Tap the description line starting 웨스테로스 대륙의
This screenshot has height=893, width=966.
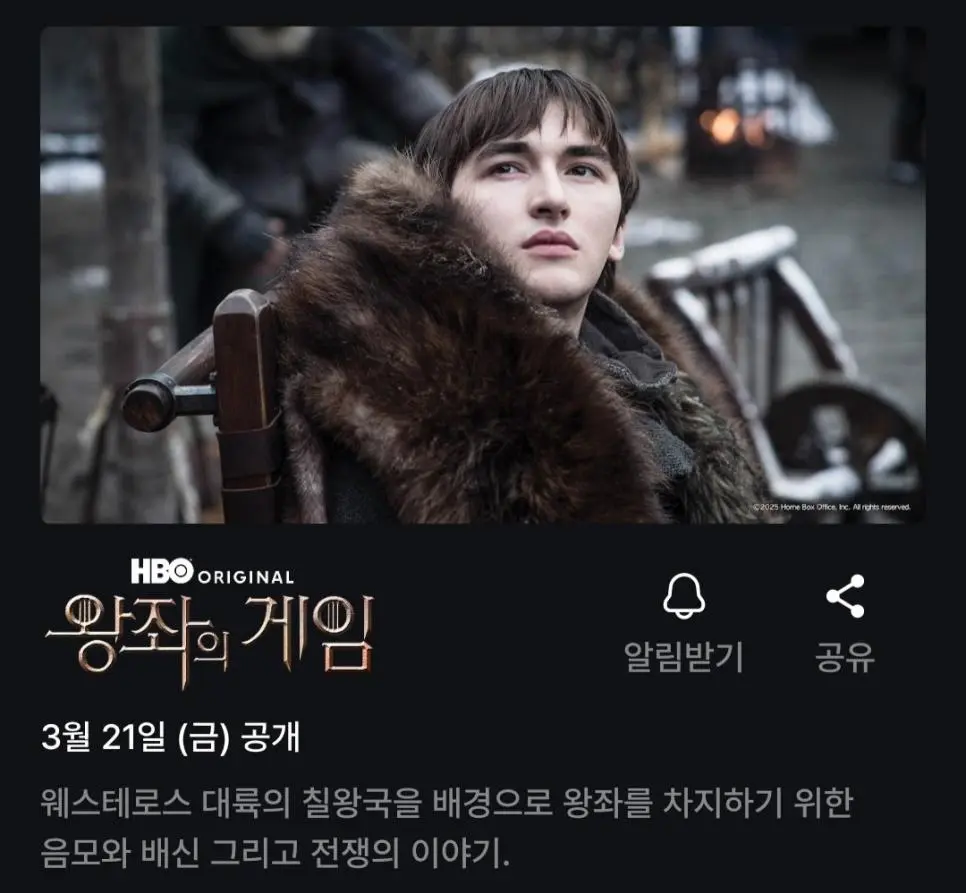point(447,802)
